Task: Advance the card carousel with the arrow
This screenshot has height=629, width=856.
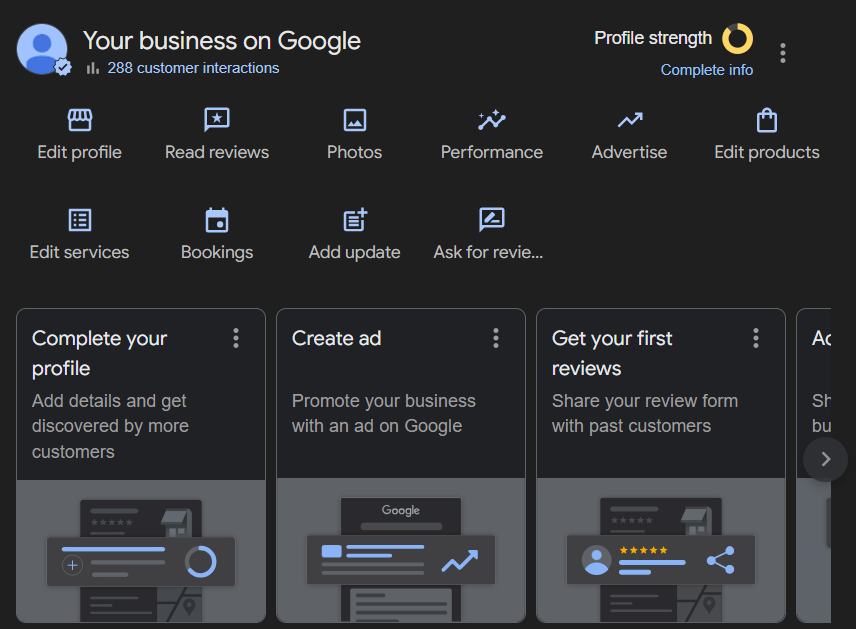Action: click(825, 459)
